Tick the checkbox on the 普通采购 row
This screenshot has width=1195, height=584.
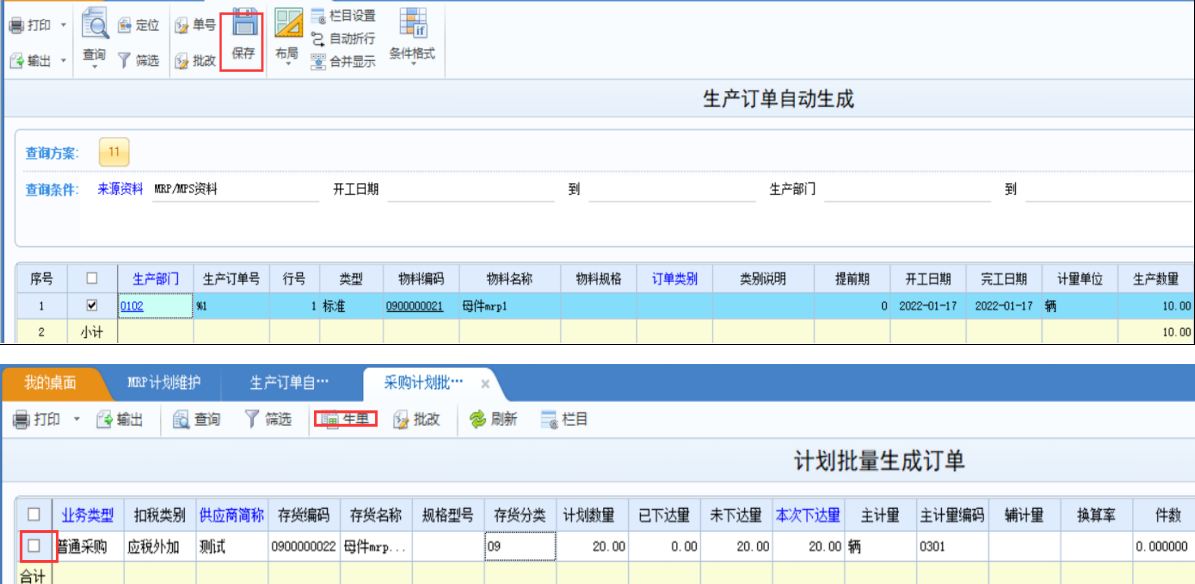pos(34,546)
